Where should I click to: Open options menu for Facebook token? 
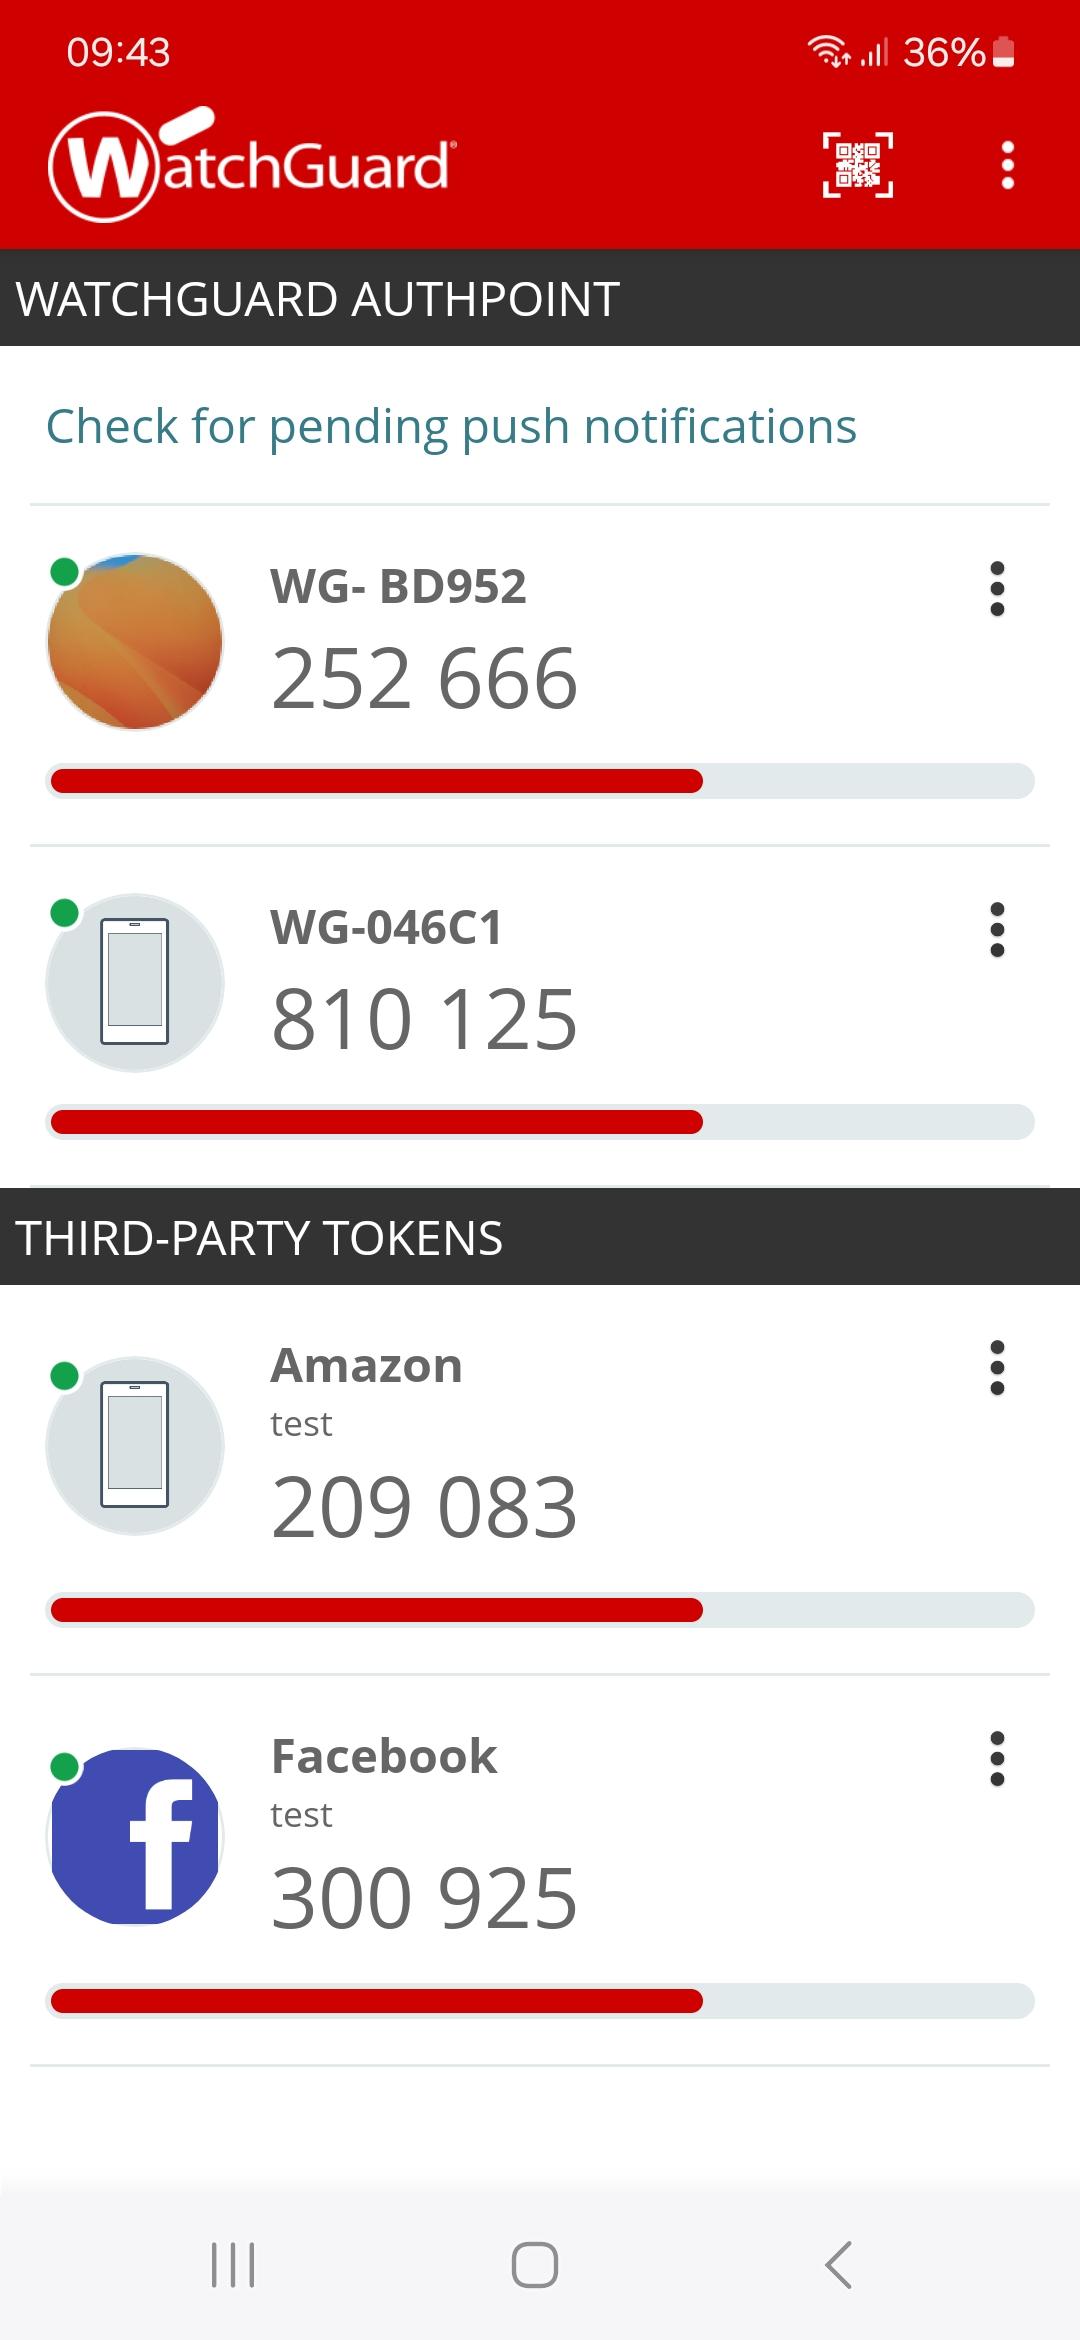coord(996,1759)
